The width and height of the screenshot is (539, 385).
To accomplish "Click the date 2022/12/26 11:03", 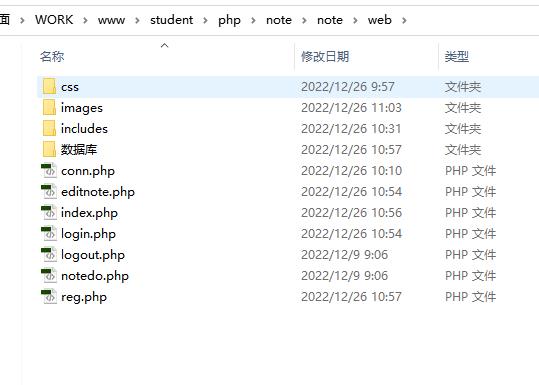I will pos(351,108).
